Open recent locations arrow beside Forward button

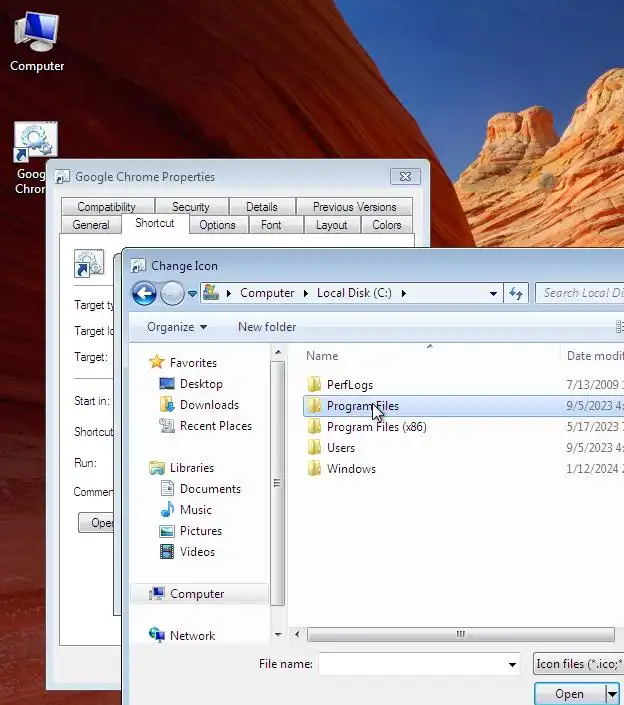pyautogui.click(x=192, y=294)
